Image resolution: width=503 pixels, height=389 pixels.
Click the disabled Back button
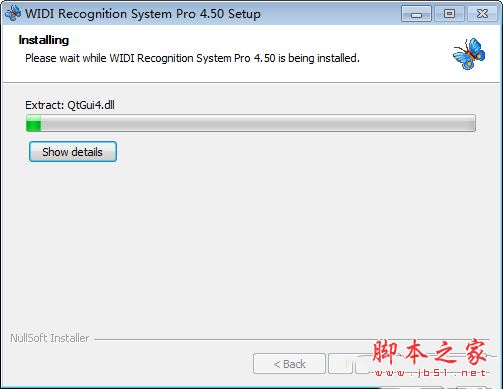(289, 364)
